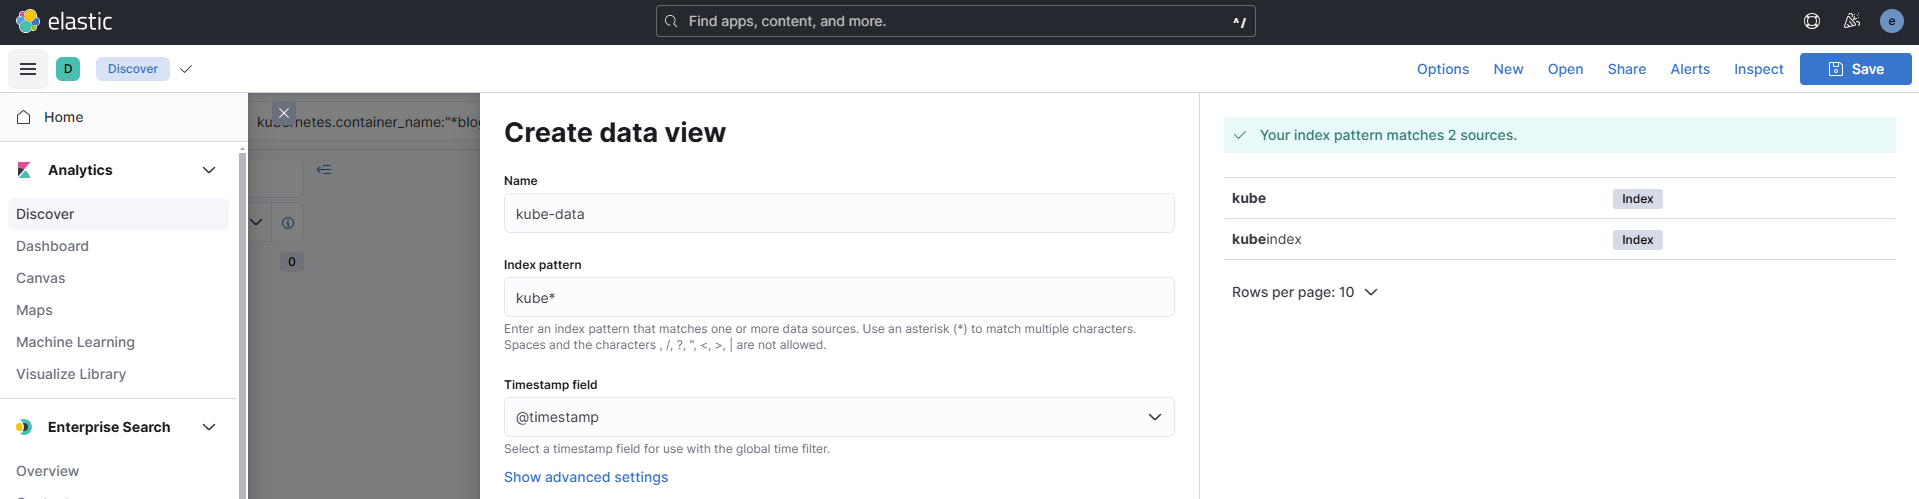Viewport: 1919px width, 499px height.
Task: Close the Create data view flyout
Action: (x=284, y=113)
